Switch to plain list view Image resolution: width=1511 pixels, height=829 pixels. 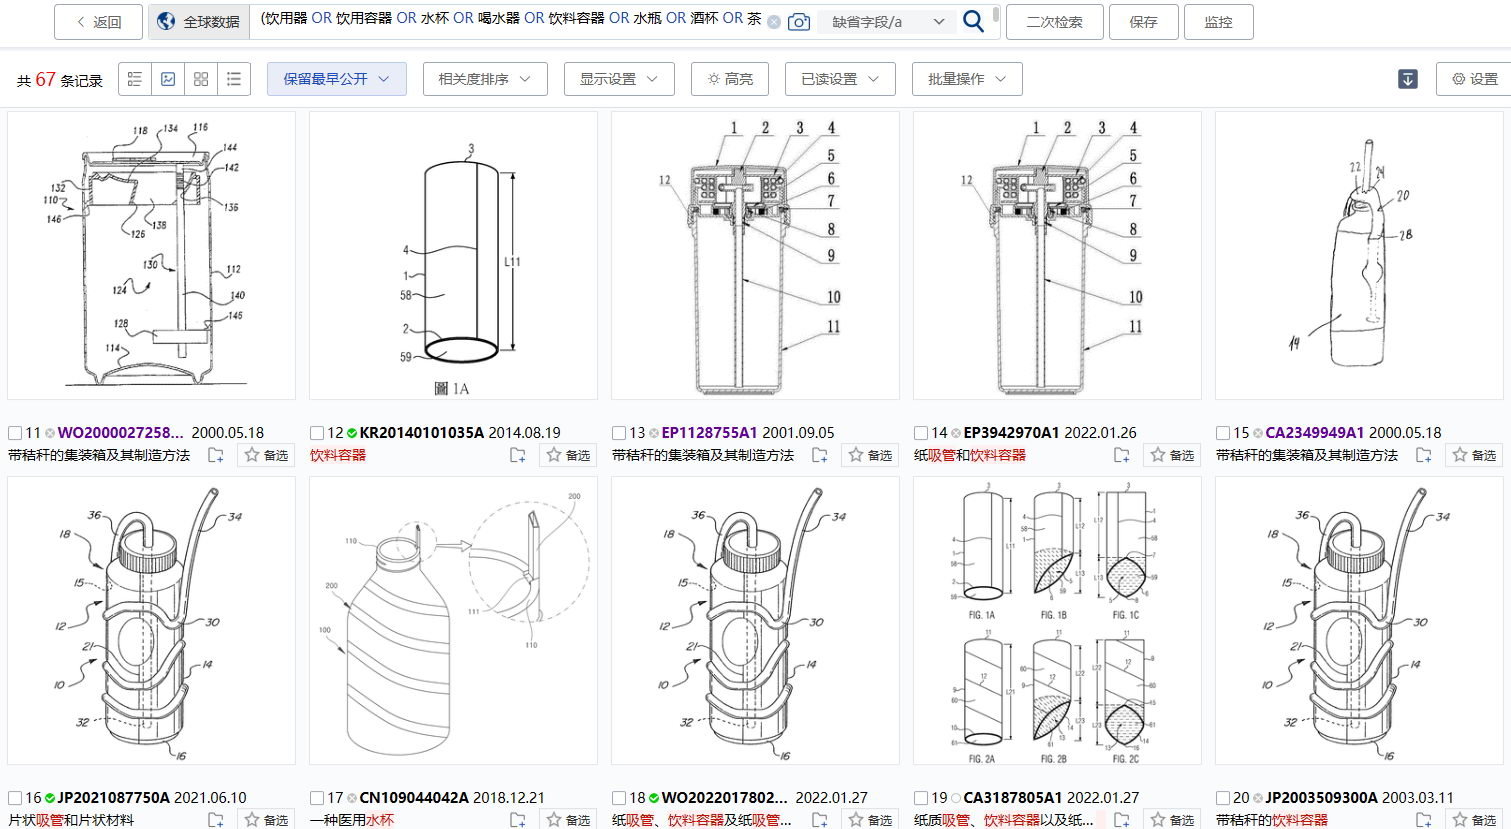point(234,79)
